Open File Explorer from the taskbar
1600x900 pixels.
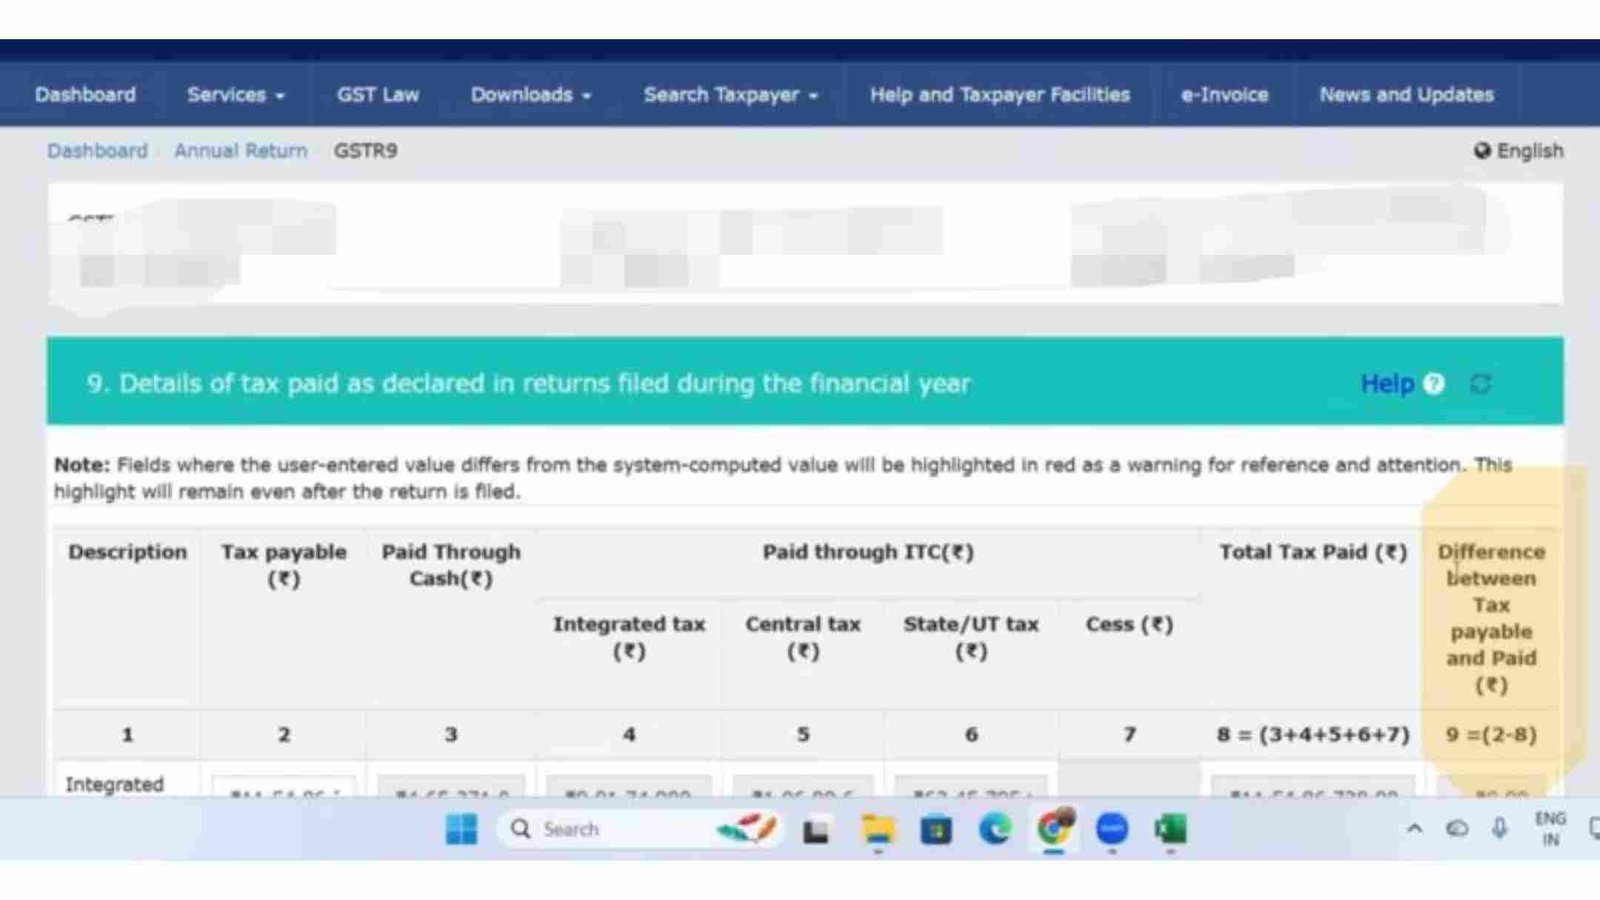877,829
